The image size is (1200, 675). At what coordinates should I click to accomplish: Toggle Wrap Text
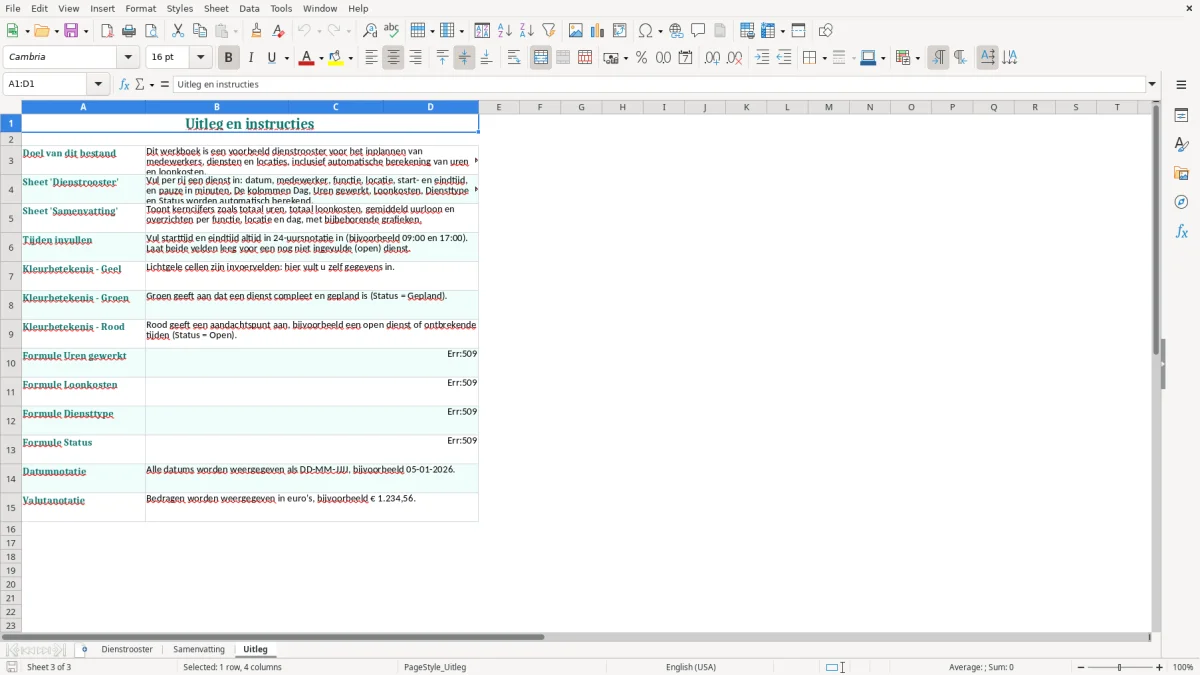(x=514, y=58)
